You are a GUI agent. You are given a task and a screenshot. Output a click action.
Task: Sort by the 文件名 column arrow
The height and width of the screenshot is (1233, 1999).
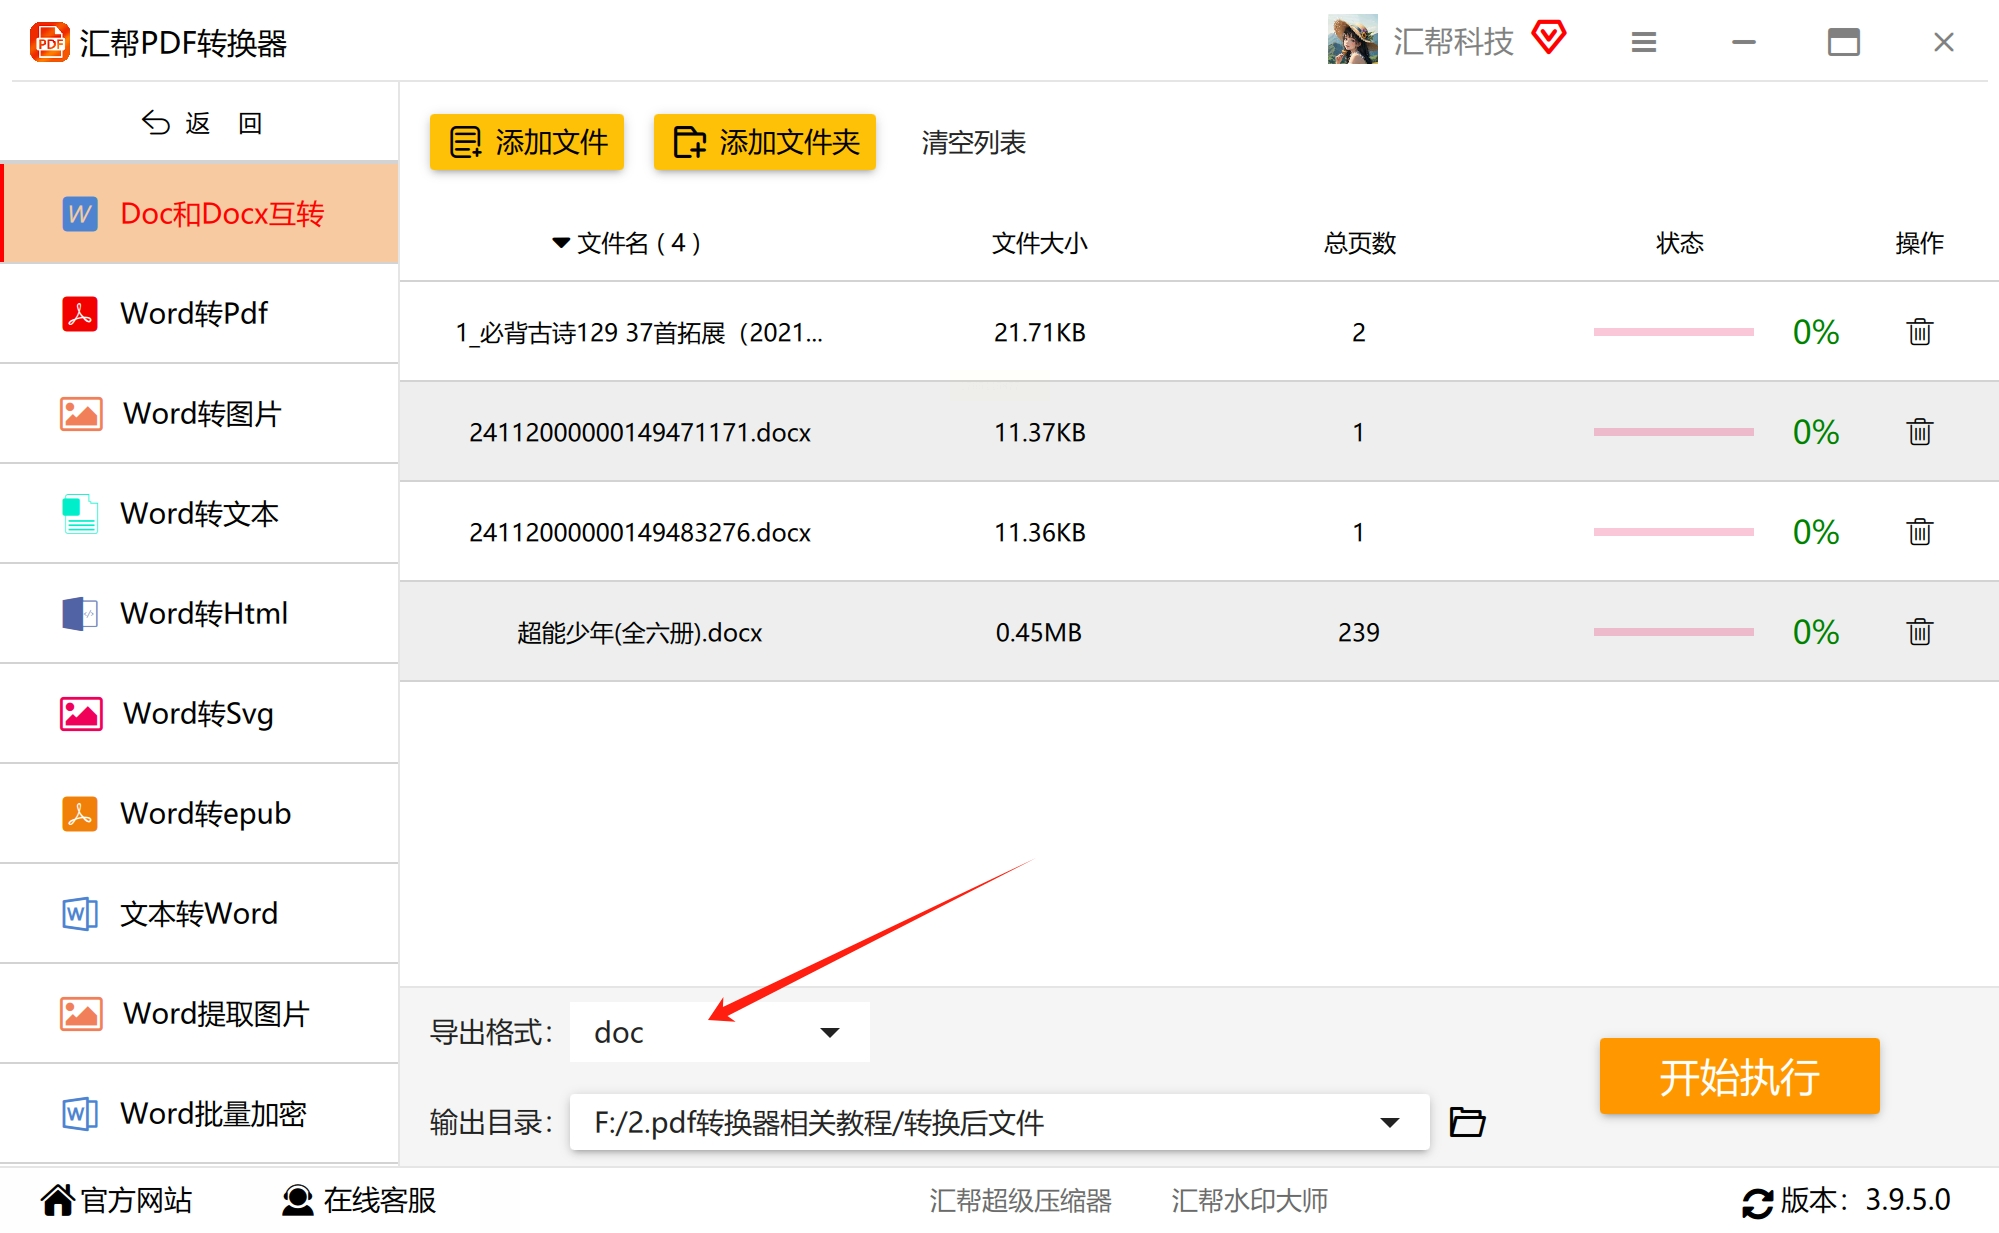[561, 243]
